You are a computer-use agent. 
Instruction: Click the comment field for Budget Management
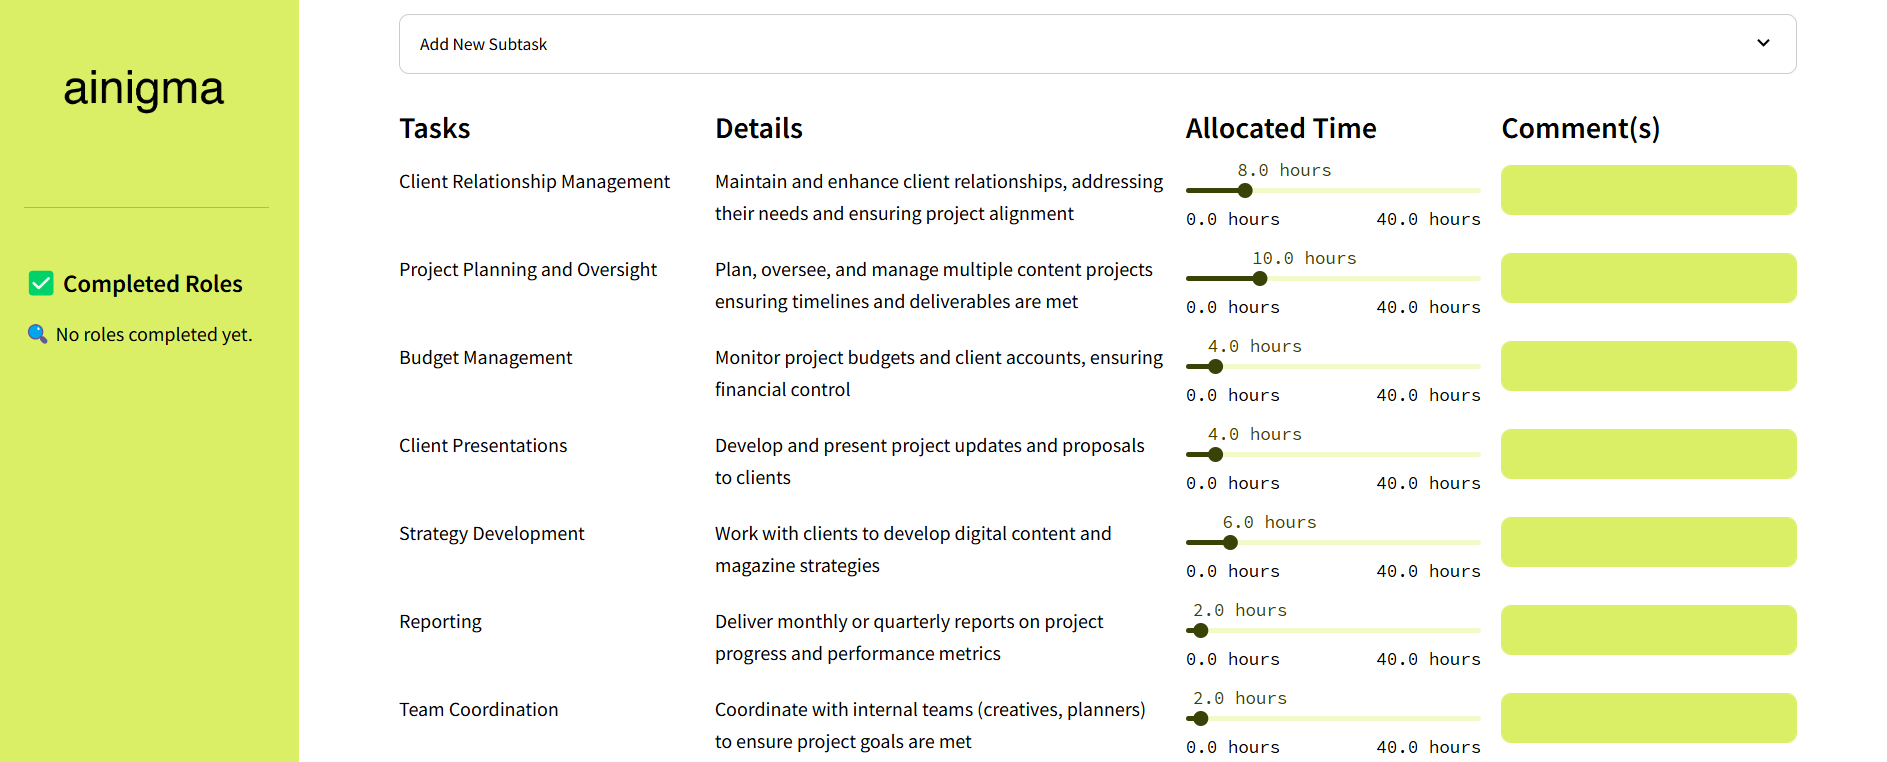pyautogui.click(x=1648, y=366)
